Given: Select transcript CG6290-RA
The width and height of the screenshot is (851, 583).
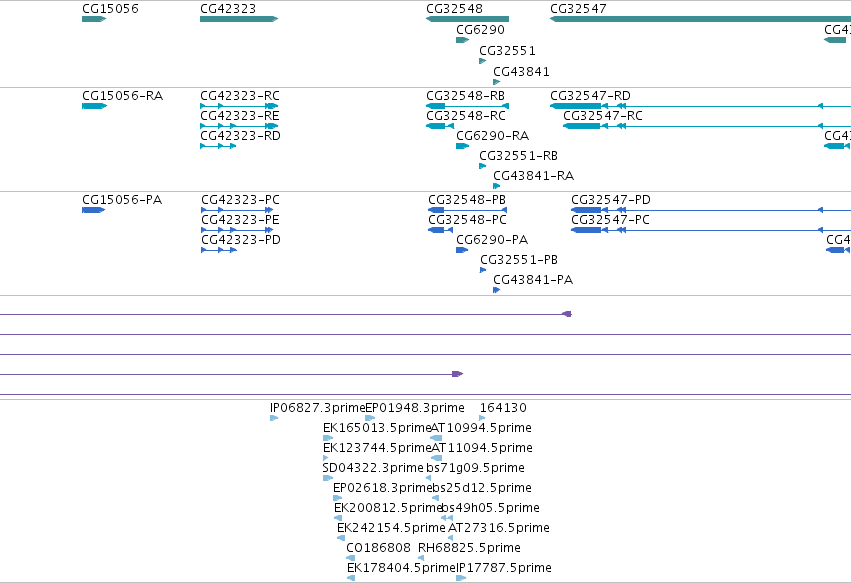Looking at the screenshot, I should (x=492, y=136).
